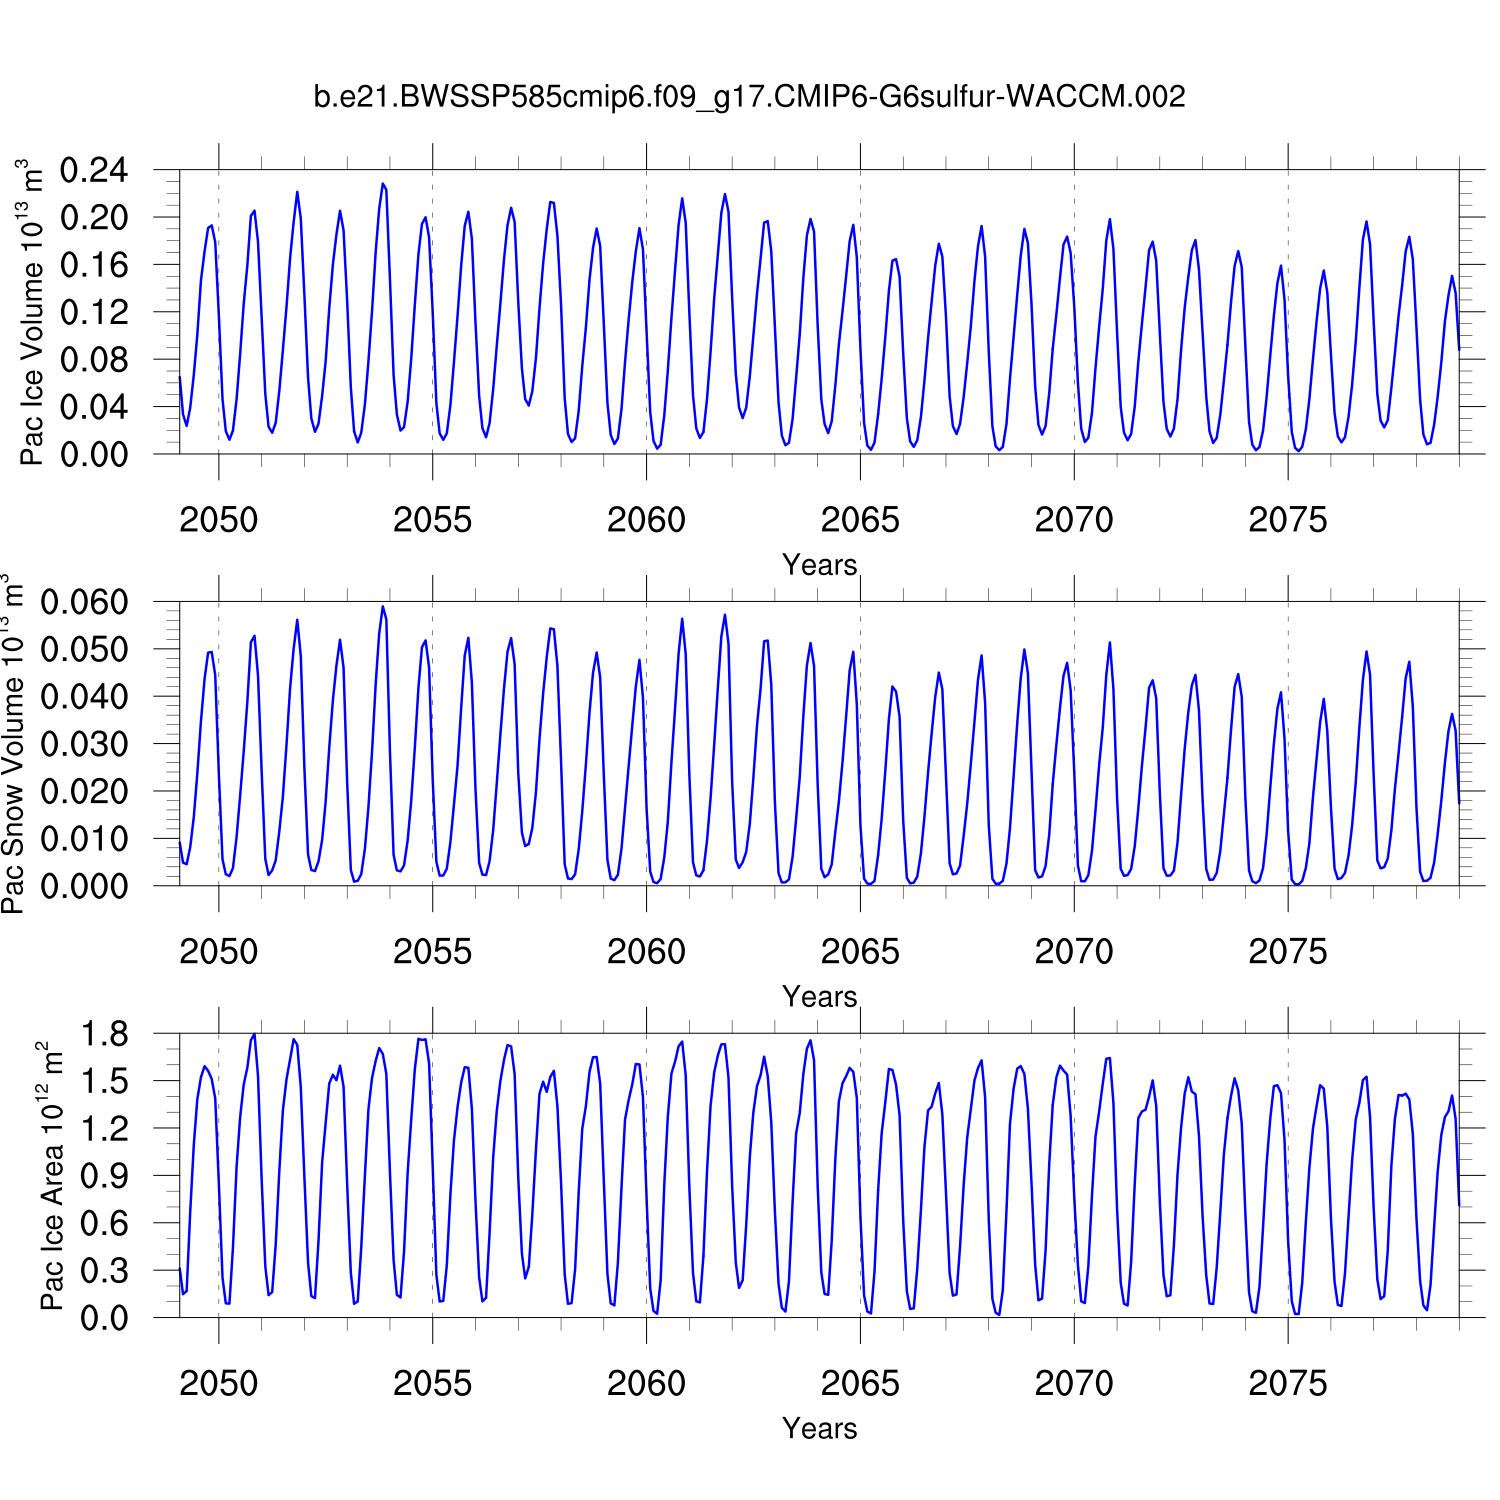This screenshot has height=1500, width=1500.
Task: Click the 2060 tick label in middle panel
Action: point(646,952)
